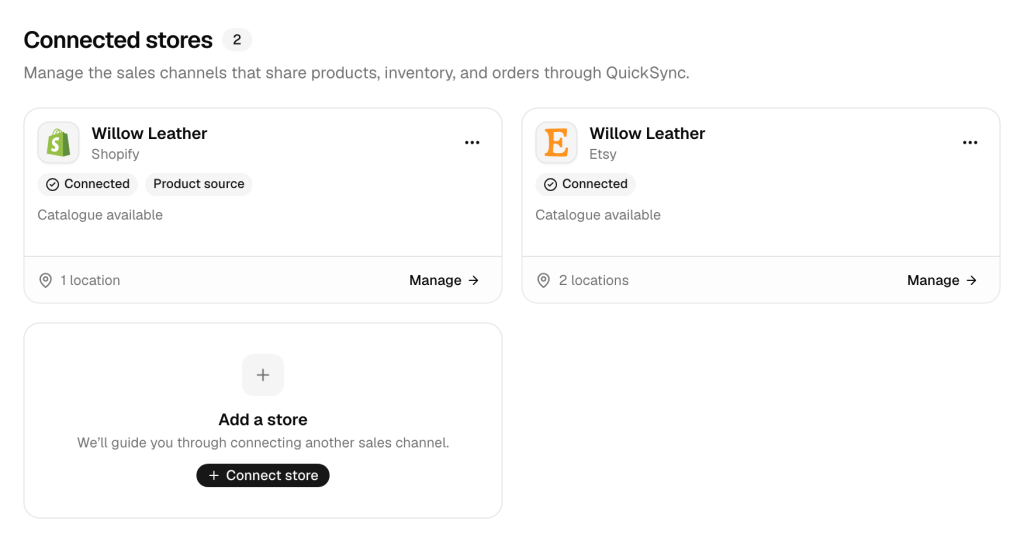Select Willow Leather title on Etsy card

tap(647, 133)
